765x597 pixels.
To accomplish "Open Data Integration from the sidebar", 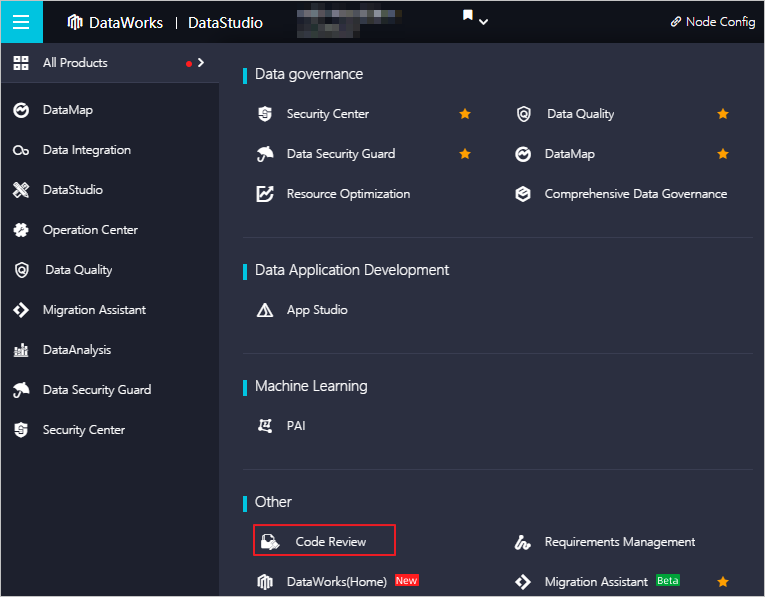I will 87,150.
